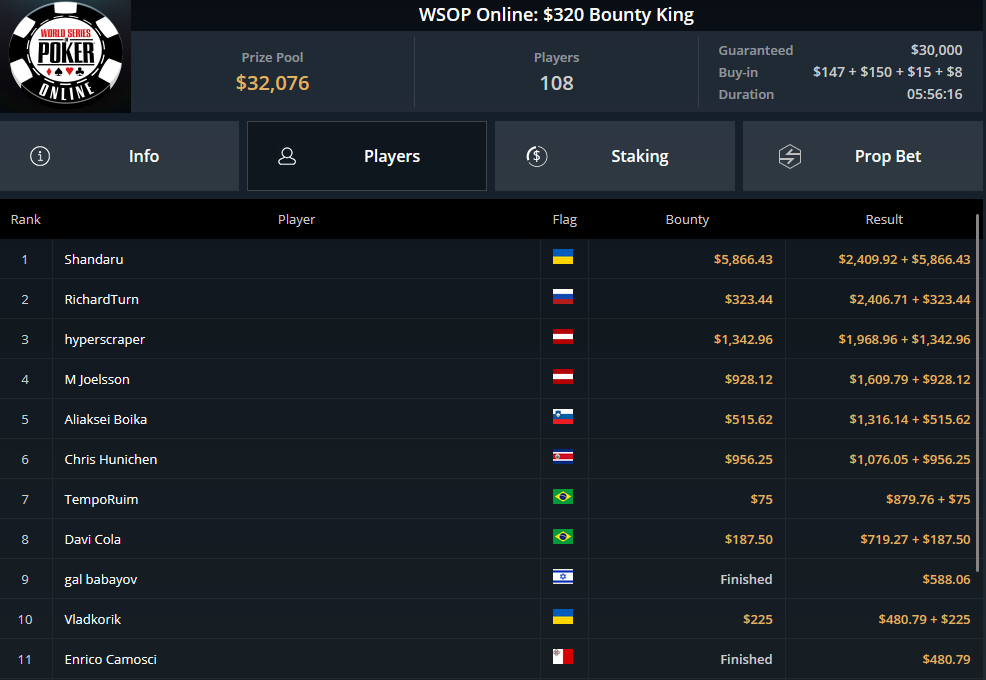The image size is (986, 680).
Task: Click Enrico Camosci's Malta flag icon
Action: pyautogui.click(x=563, y=657)
